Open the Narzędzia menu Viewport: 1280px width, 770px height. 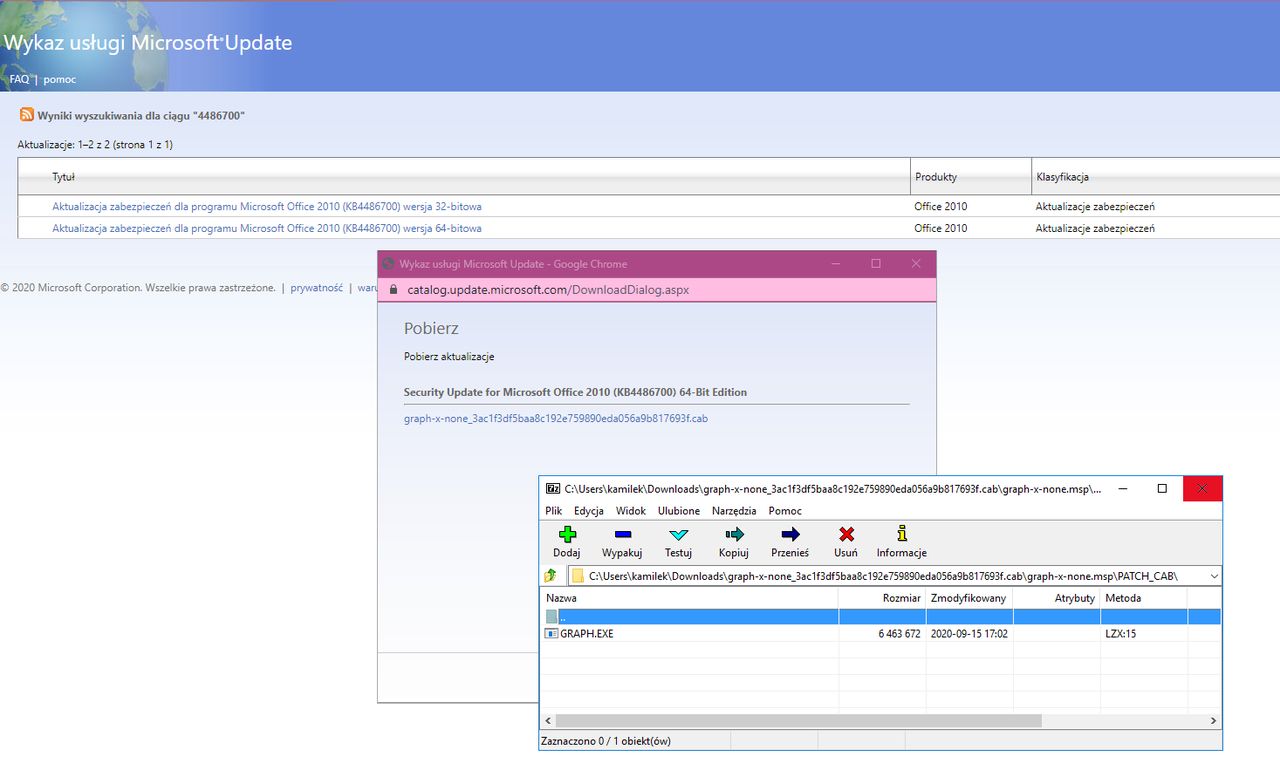coord(735,511)
